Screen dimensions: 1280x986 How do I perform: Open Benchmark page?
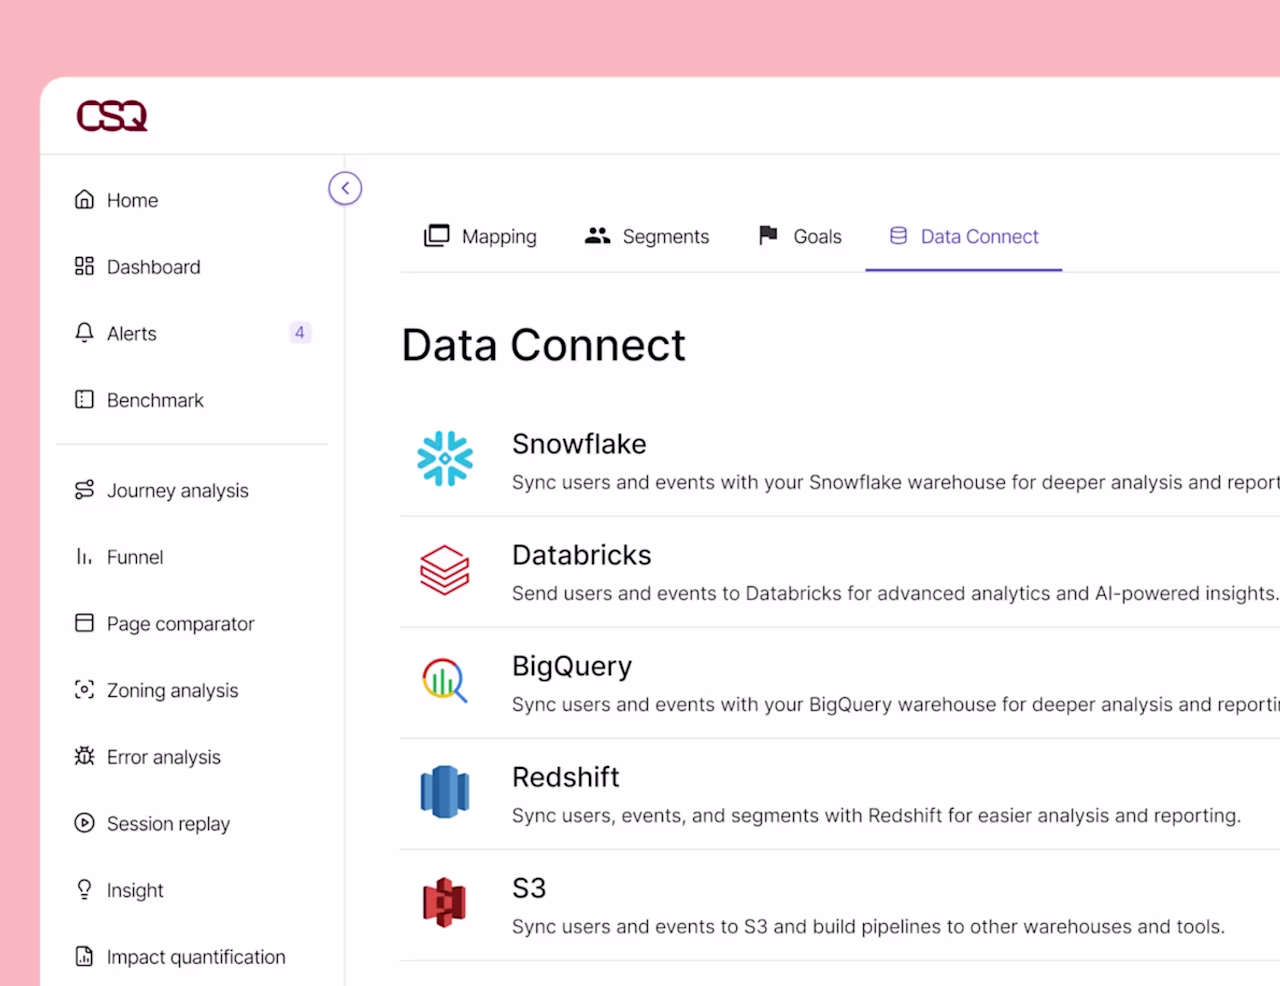pos(155,400)
